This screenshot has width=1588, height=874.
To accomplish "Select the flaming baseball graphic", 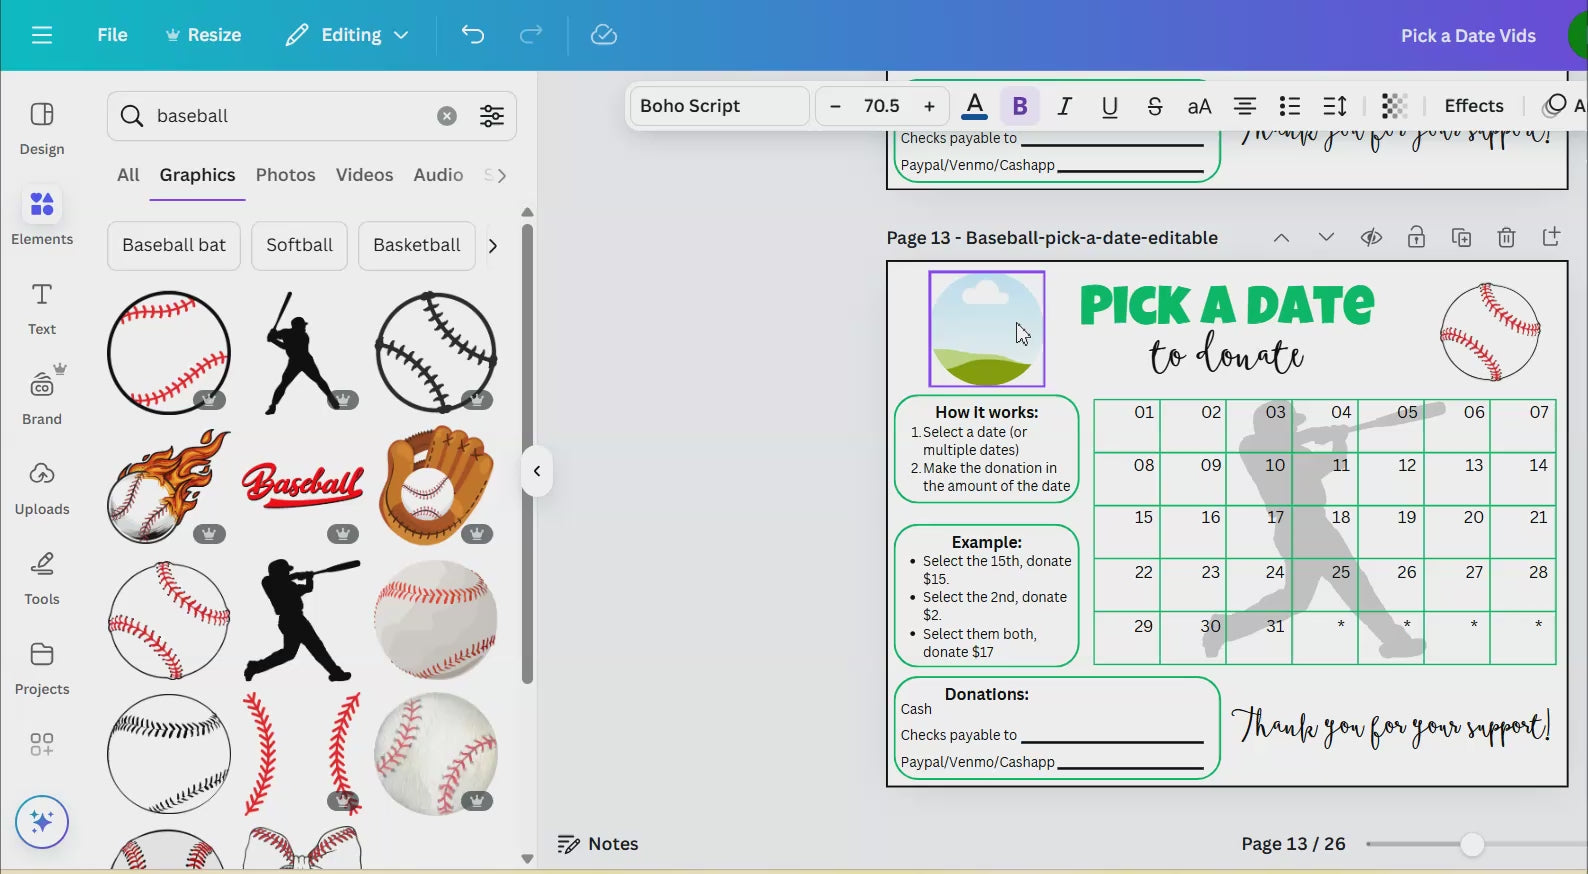I will [168, 487].
